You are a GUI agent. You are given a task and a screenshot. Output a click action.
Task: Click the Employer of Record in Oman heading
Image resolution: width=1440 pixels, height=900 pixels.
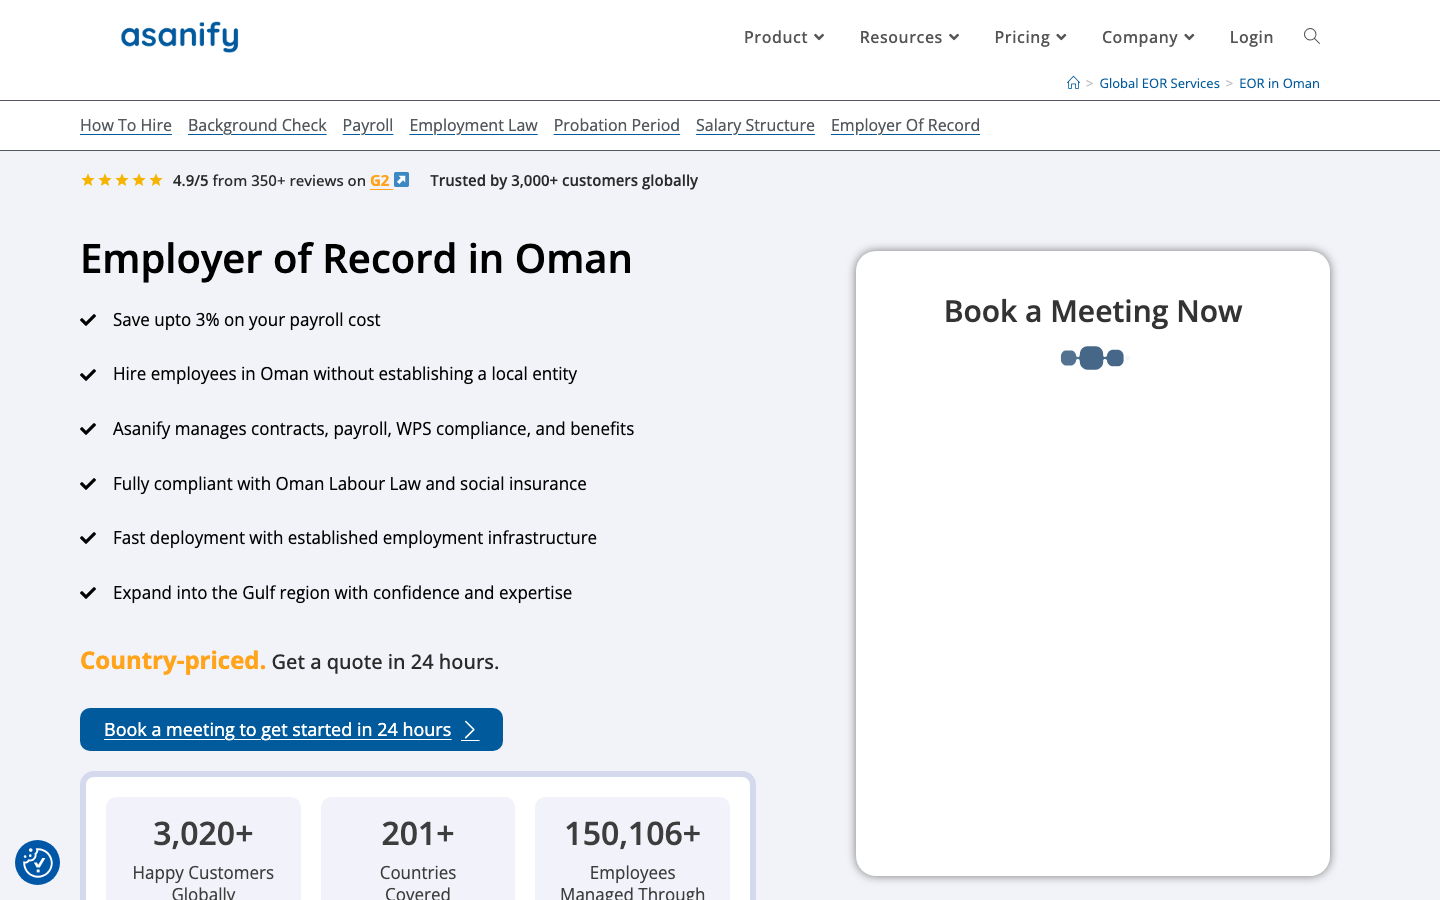point(356,259)
